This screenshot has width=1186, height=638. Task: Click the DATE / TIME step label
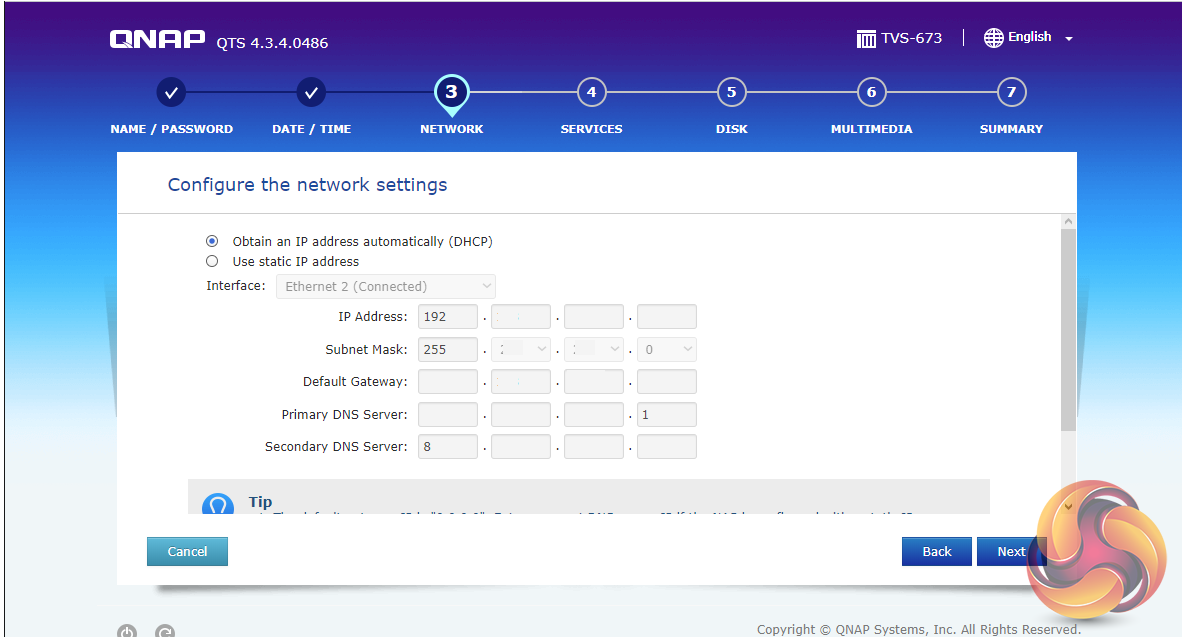point(312,129)
